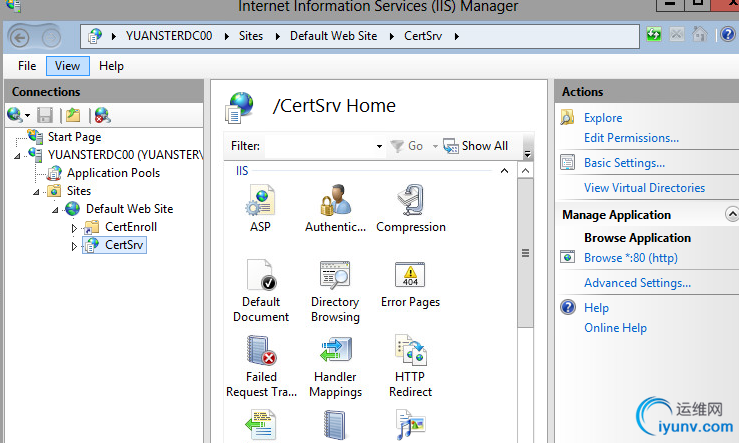Click View Virtual Directories link
This screenshot has height=443, width=739.
pyautogui.click(x=644, y=188)
